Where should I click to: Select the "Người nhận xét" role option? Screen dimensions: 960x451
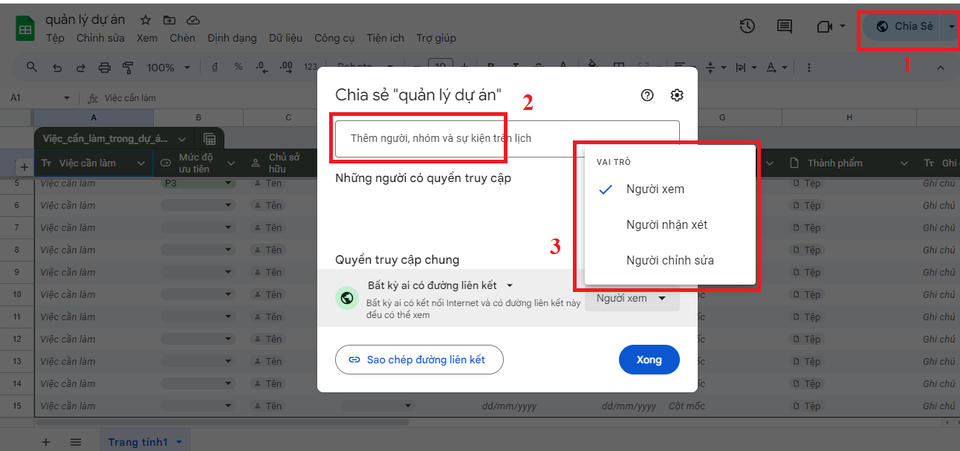[x=666, y=225]
